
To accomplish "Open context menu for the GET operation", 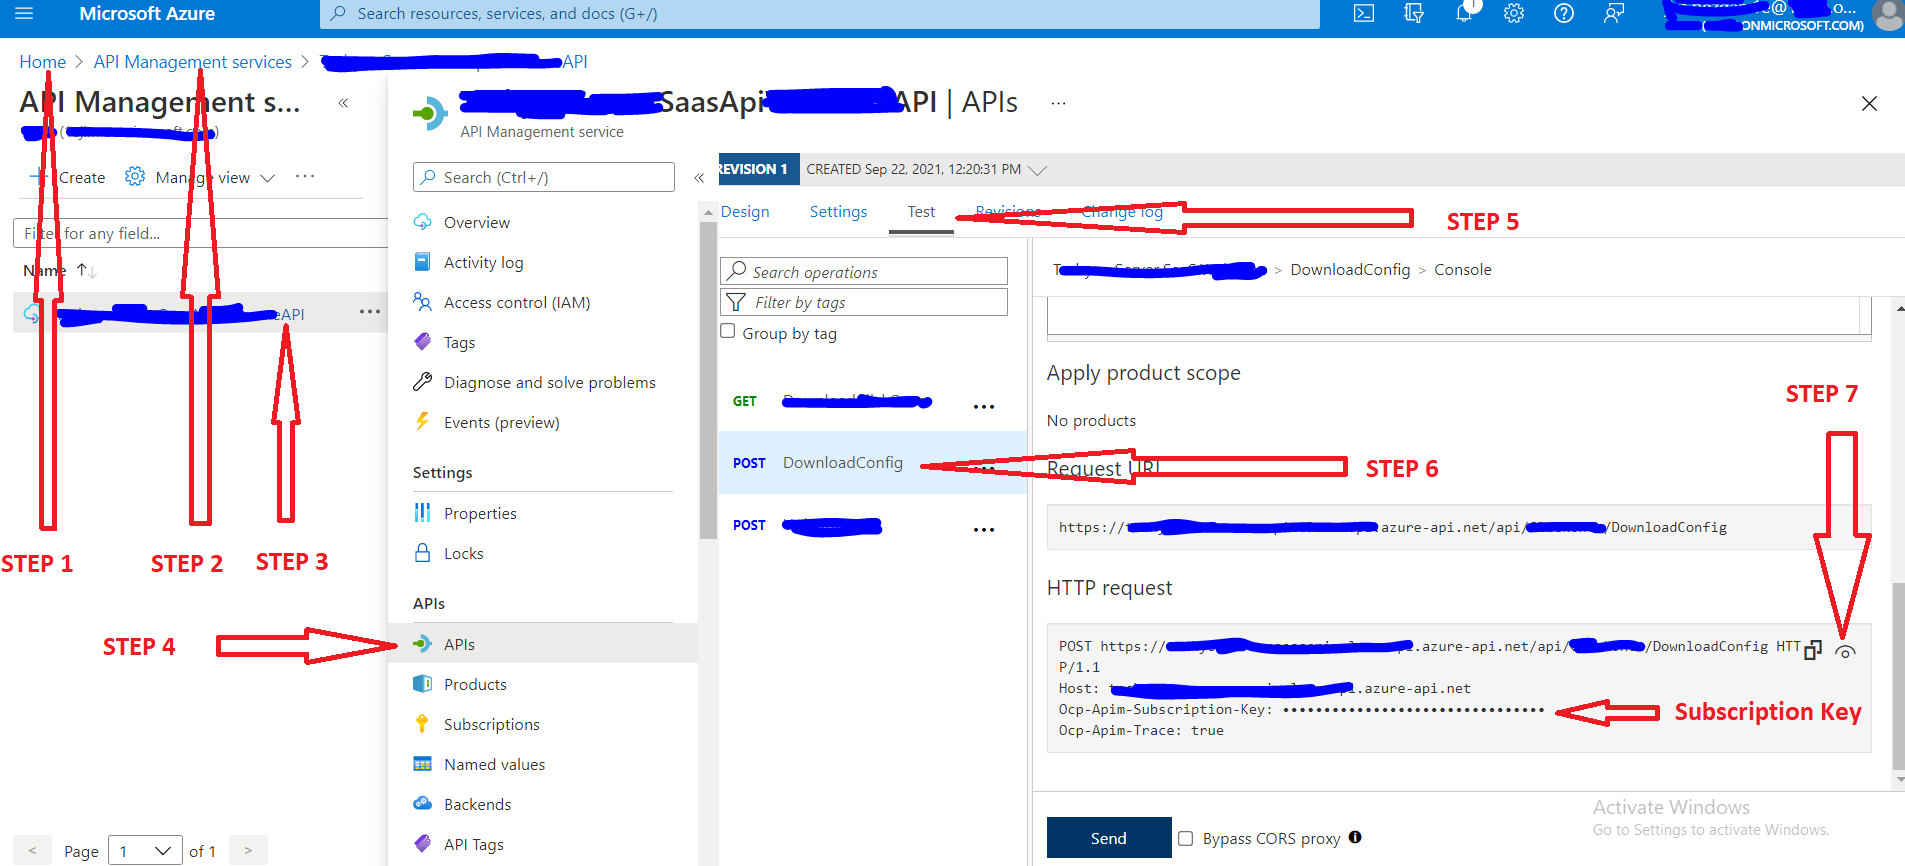I will pos(984,406).
